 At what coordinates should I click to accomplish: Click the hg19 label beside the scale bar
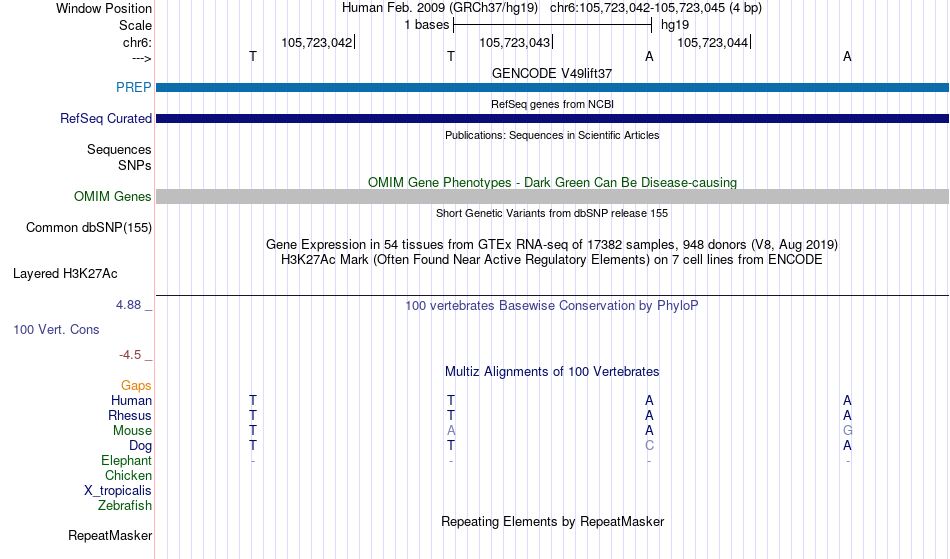point(675,25)
